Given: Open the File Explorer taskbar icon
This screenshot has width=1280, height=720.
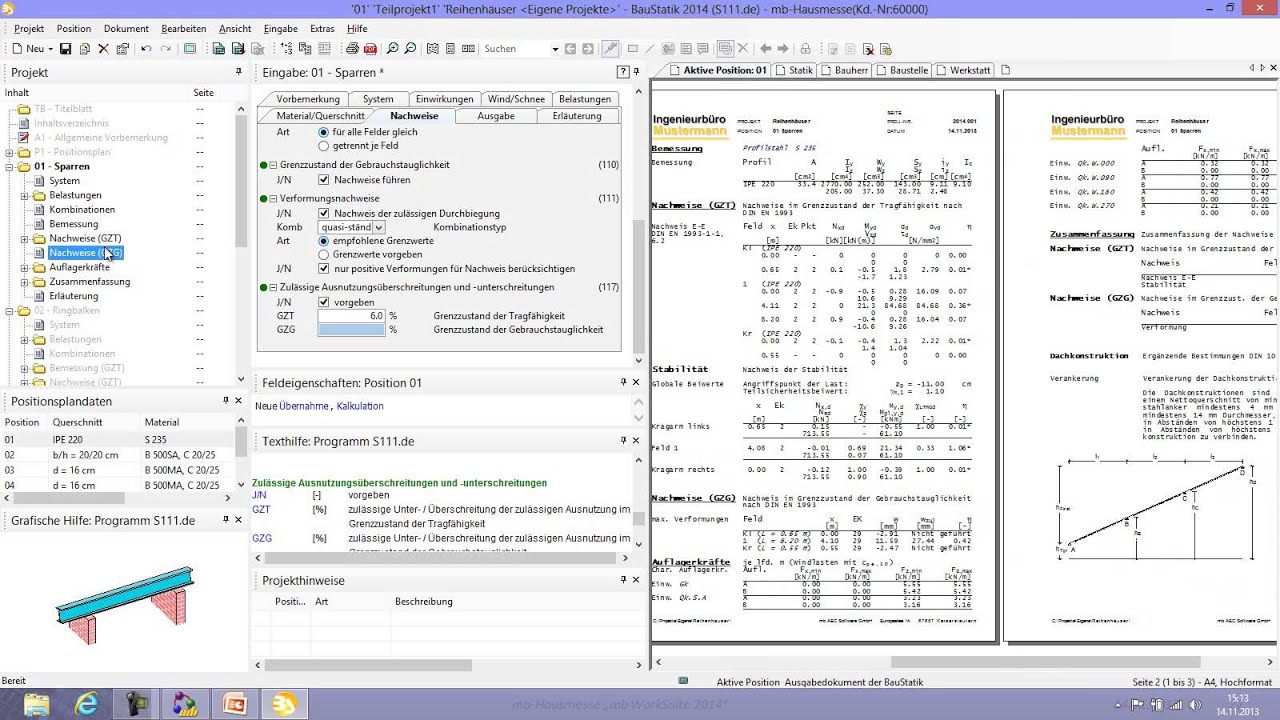Looking at the screenshot, I should (36, 703).
